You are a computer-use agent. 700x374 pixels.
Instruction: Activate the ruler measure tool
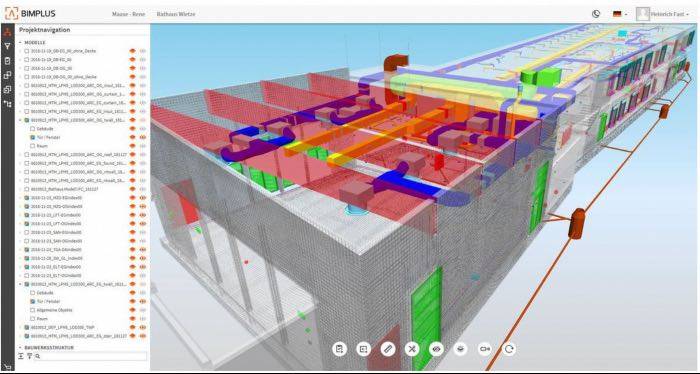(x=388, y=349)
